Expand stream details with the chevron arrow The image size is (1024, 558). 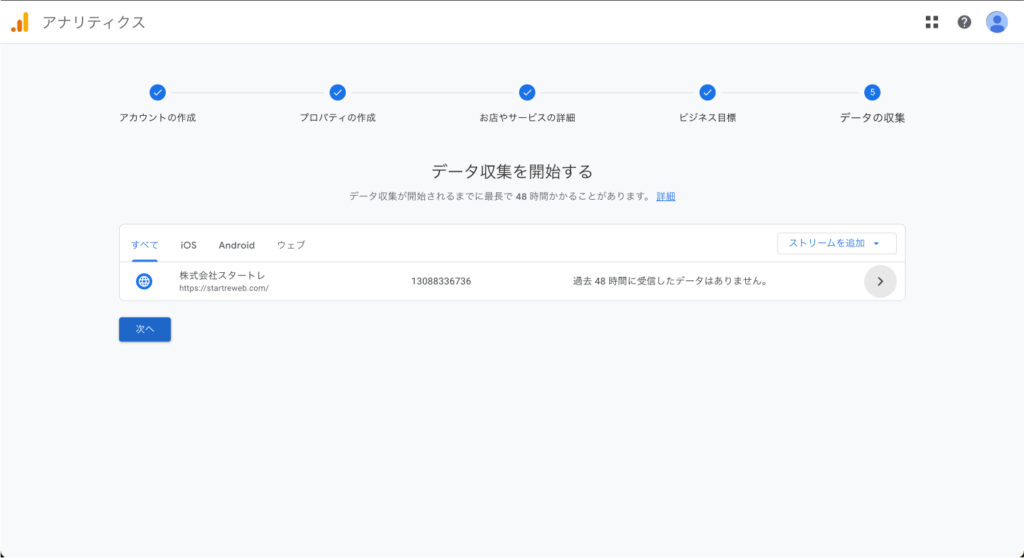pyautogui.click(x=880, y=282)
